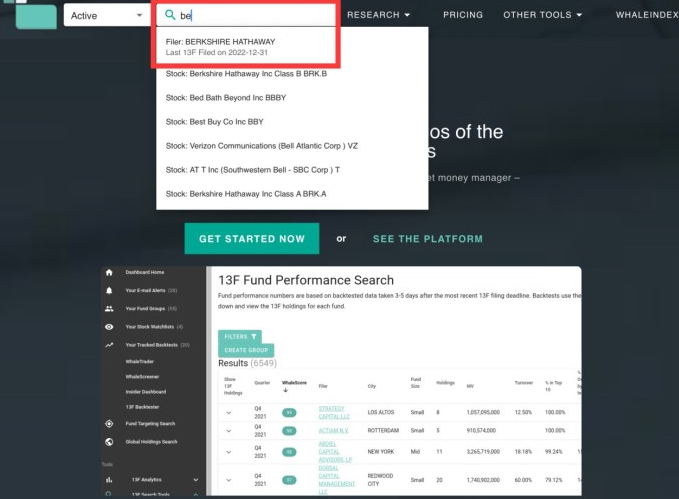The image size is (679, 499).
Task: Click the E-mail Alerts bell icon
Action: click(109, 291)
